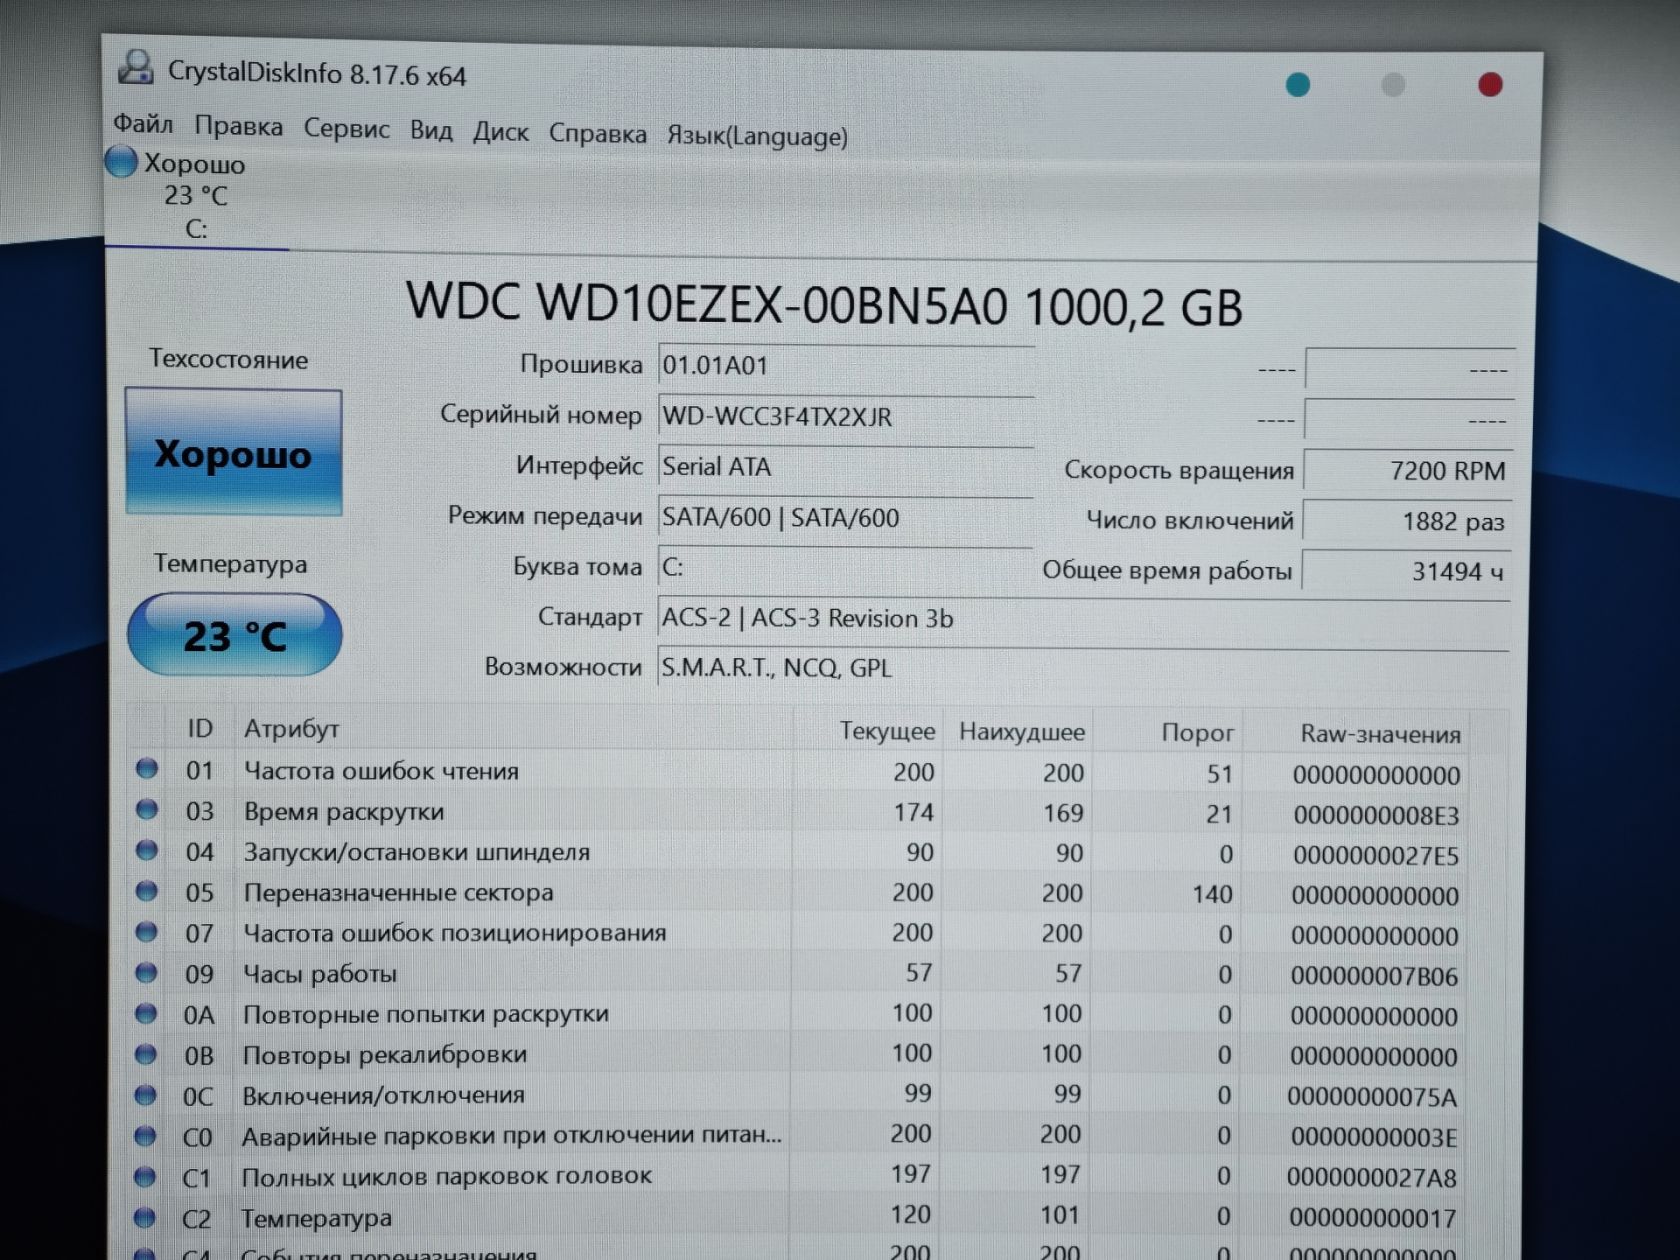This screenshot has height=1260, width=1680.
Task: Click status orb for attribute 0B
Action: pyautogui.click(x=145, y=1054)
